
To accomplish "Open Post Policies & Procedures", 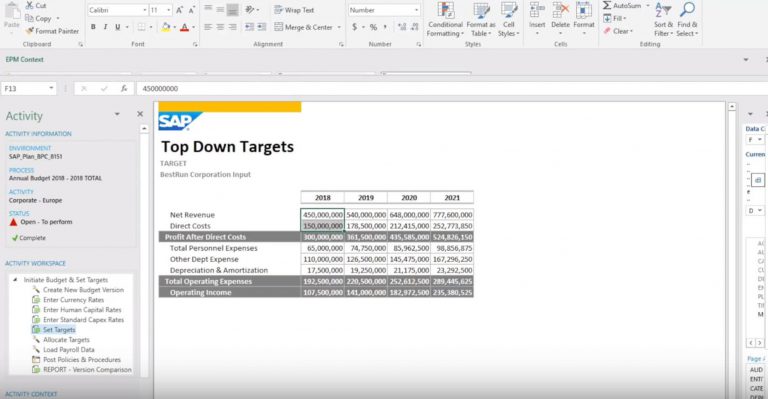I will point(76,359).
